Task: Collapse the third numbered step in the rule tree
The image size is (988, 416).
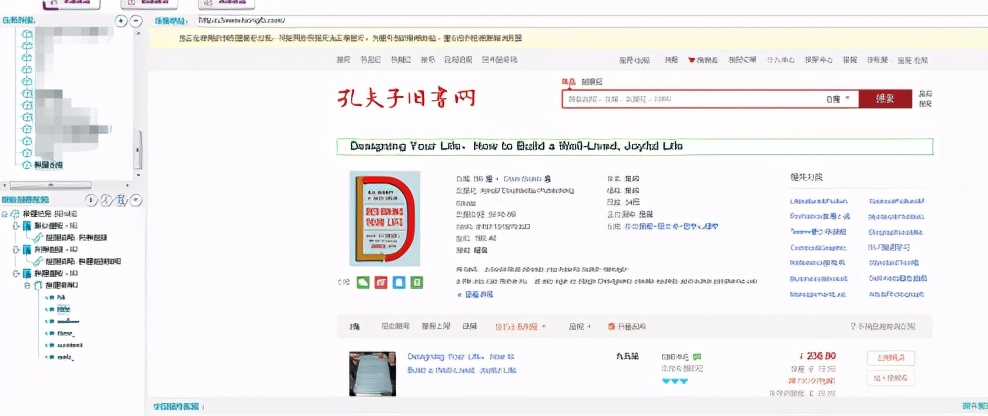Action: [x=16, y=274]
